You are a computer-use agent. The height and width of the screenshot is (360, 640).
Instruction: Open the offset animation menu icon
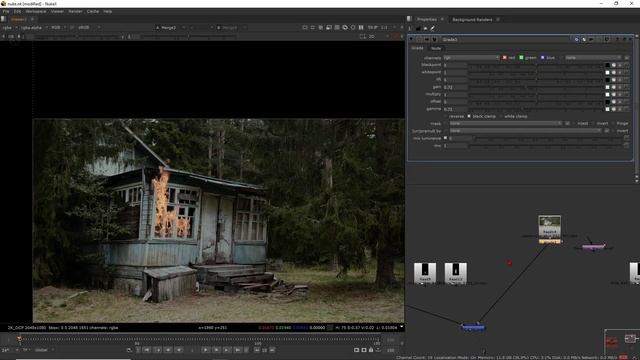click(627, 102)
